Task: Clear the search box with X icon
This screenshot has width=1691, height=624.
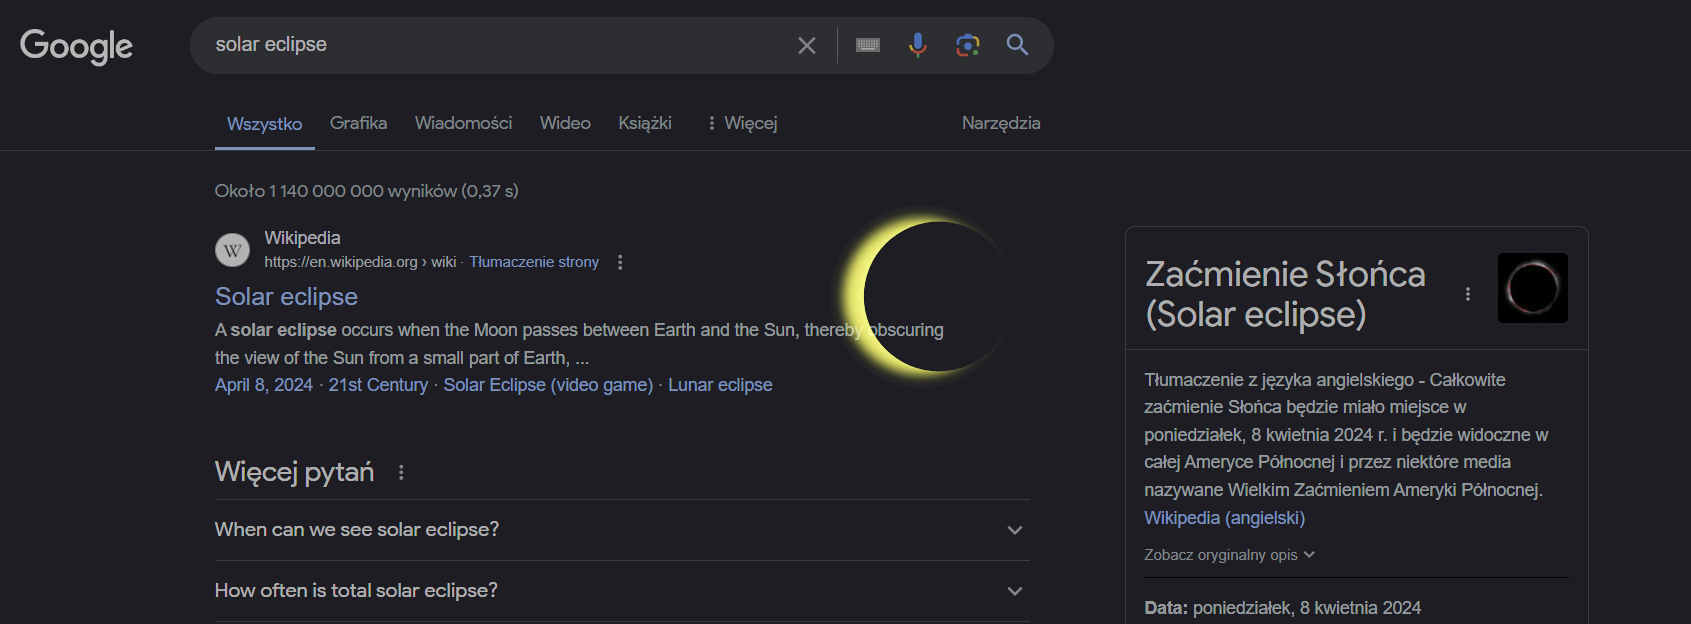Action: tap(807, 45)
